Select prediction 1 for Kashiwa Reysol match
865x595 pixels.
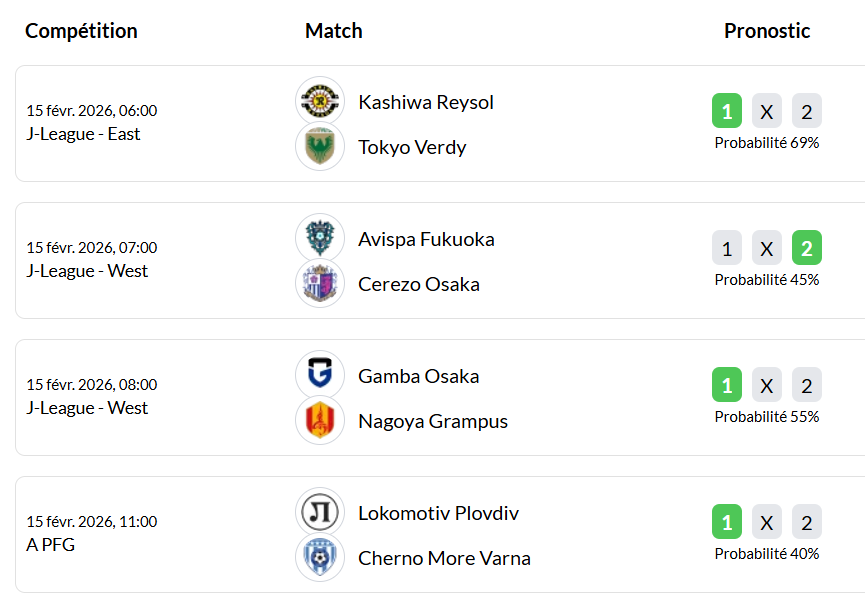click(x=727, y=111)
